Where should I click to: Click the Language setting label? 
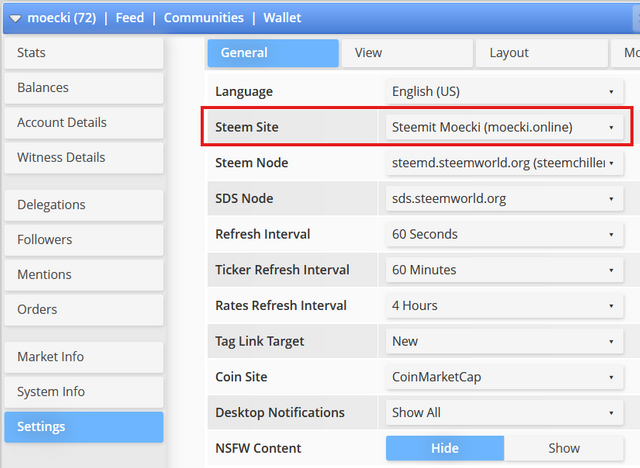[x=244, y=92]
